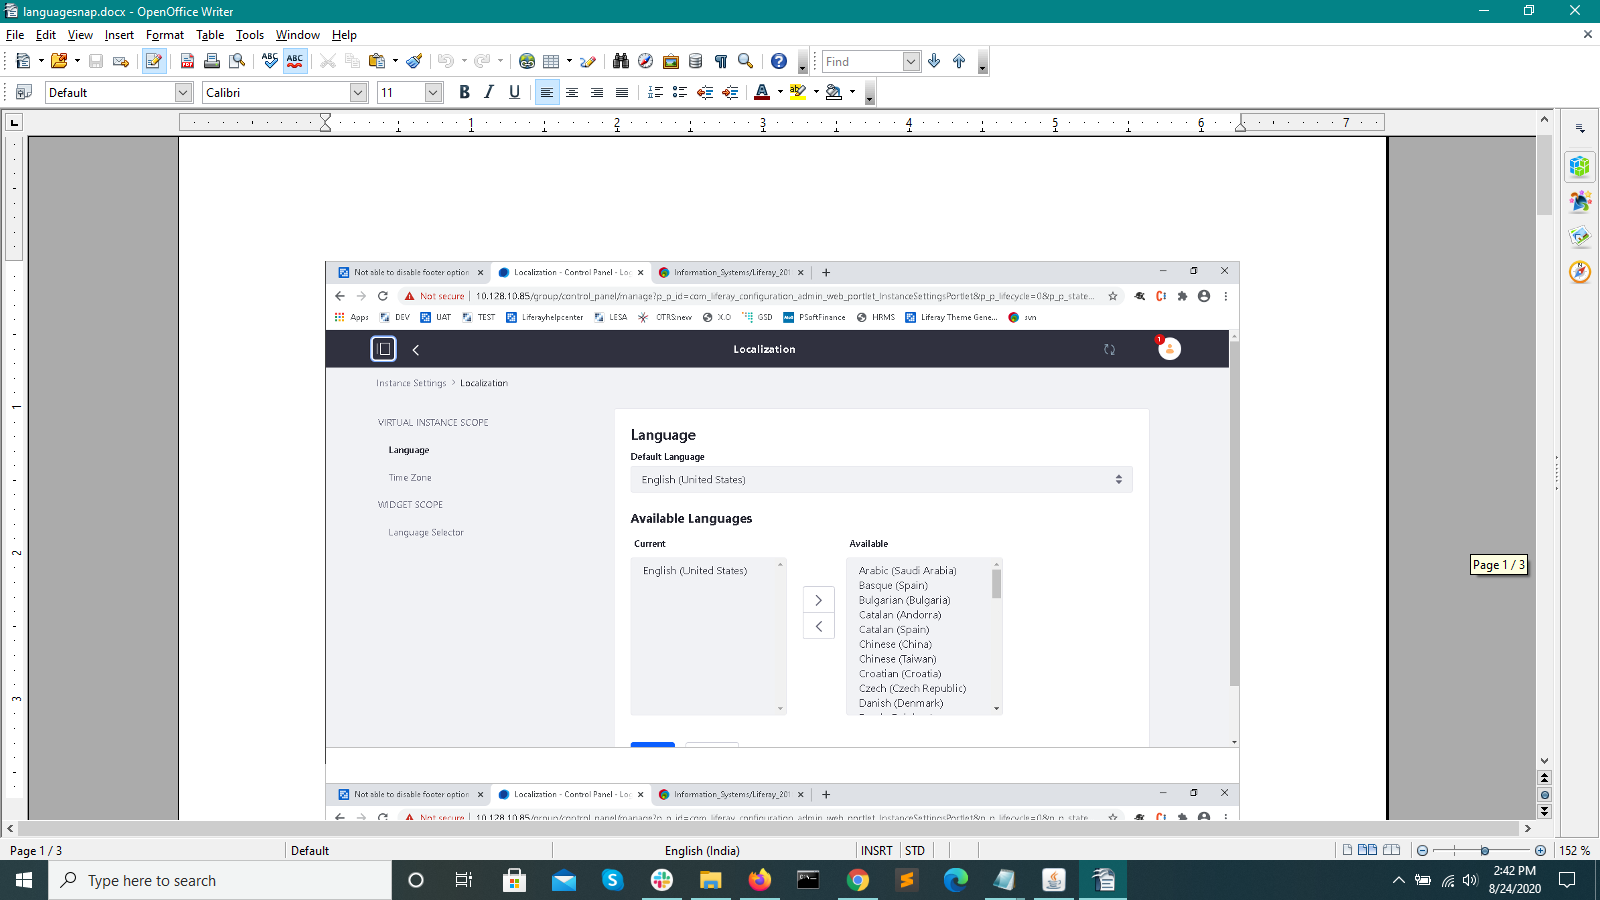Toggle the Edit File mode icon

point(154,61)
